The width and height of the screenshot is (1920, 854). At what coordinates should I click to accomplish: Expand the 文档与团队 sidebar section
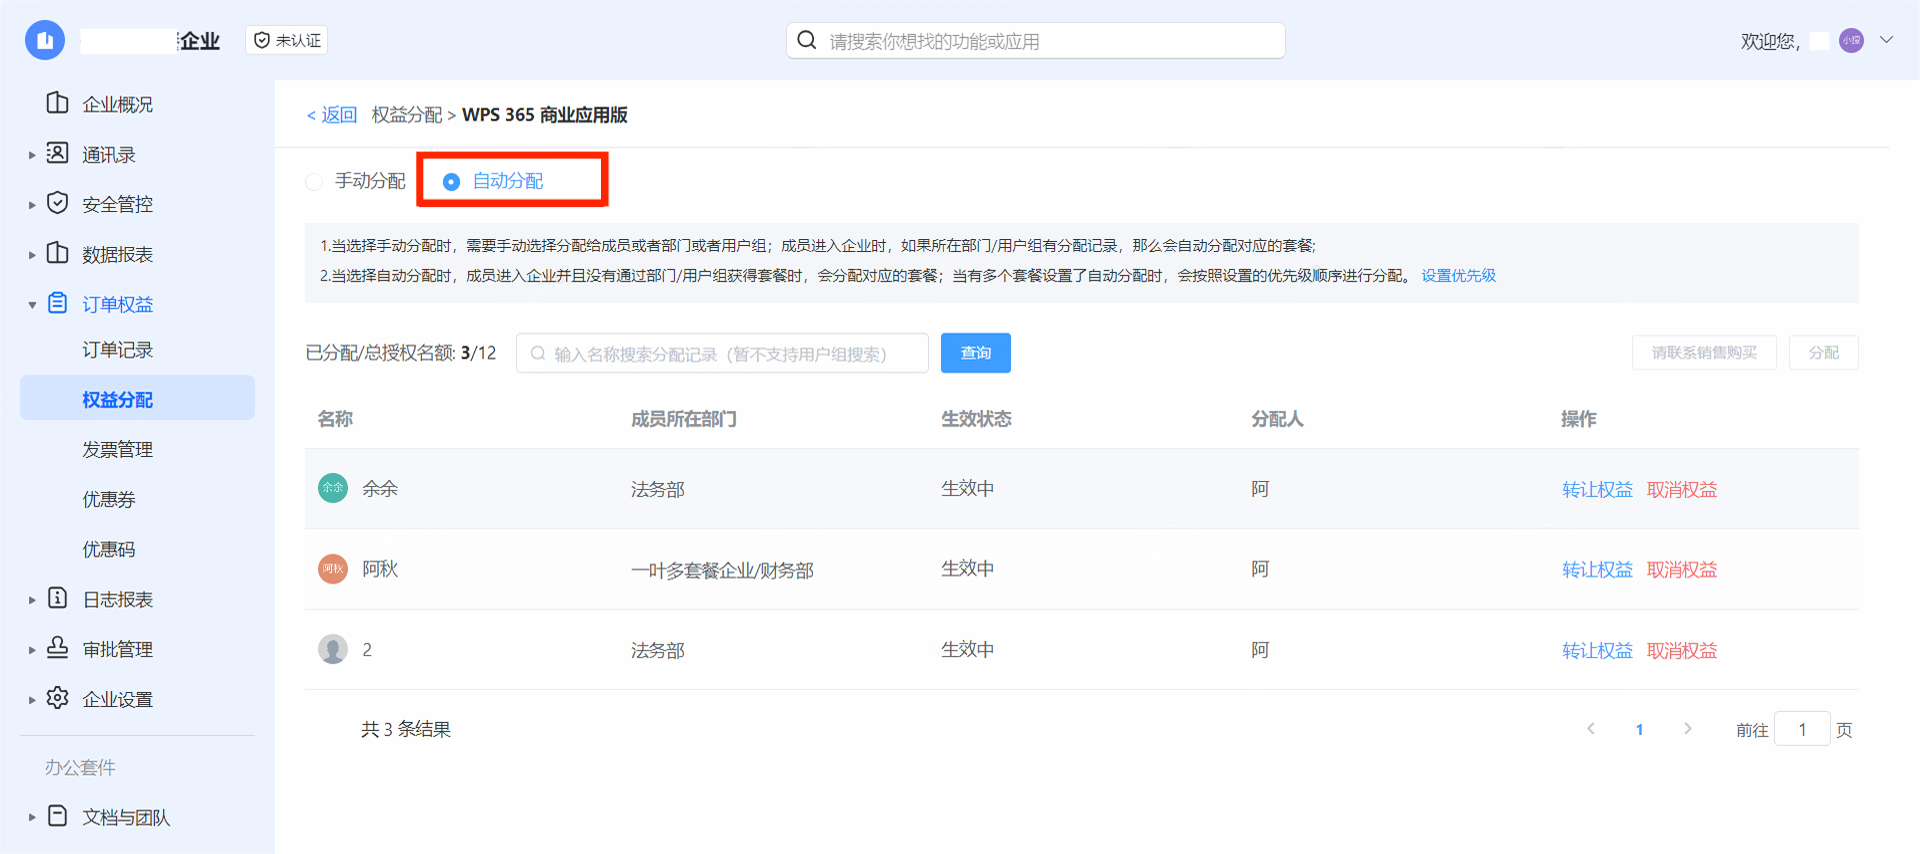pos(32,818)
